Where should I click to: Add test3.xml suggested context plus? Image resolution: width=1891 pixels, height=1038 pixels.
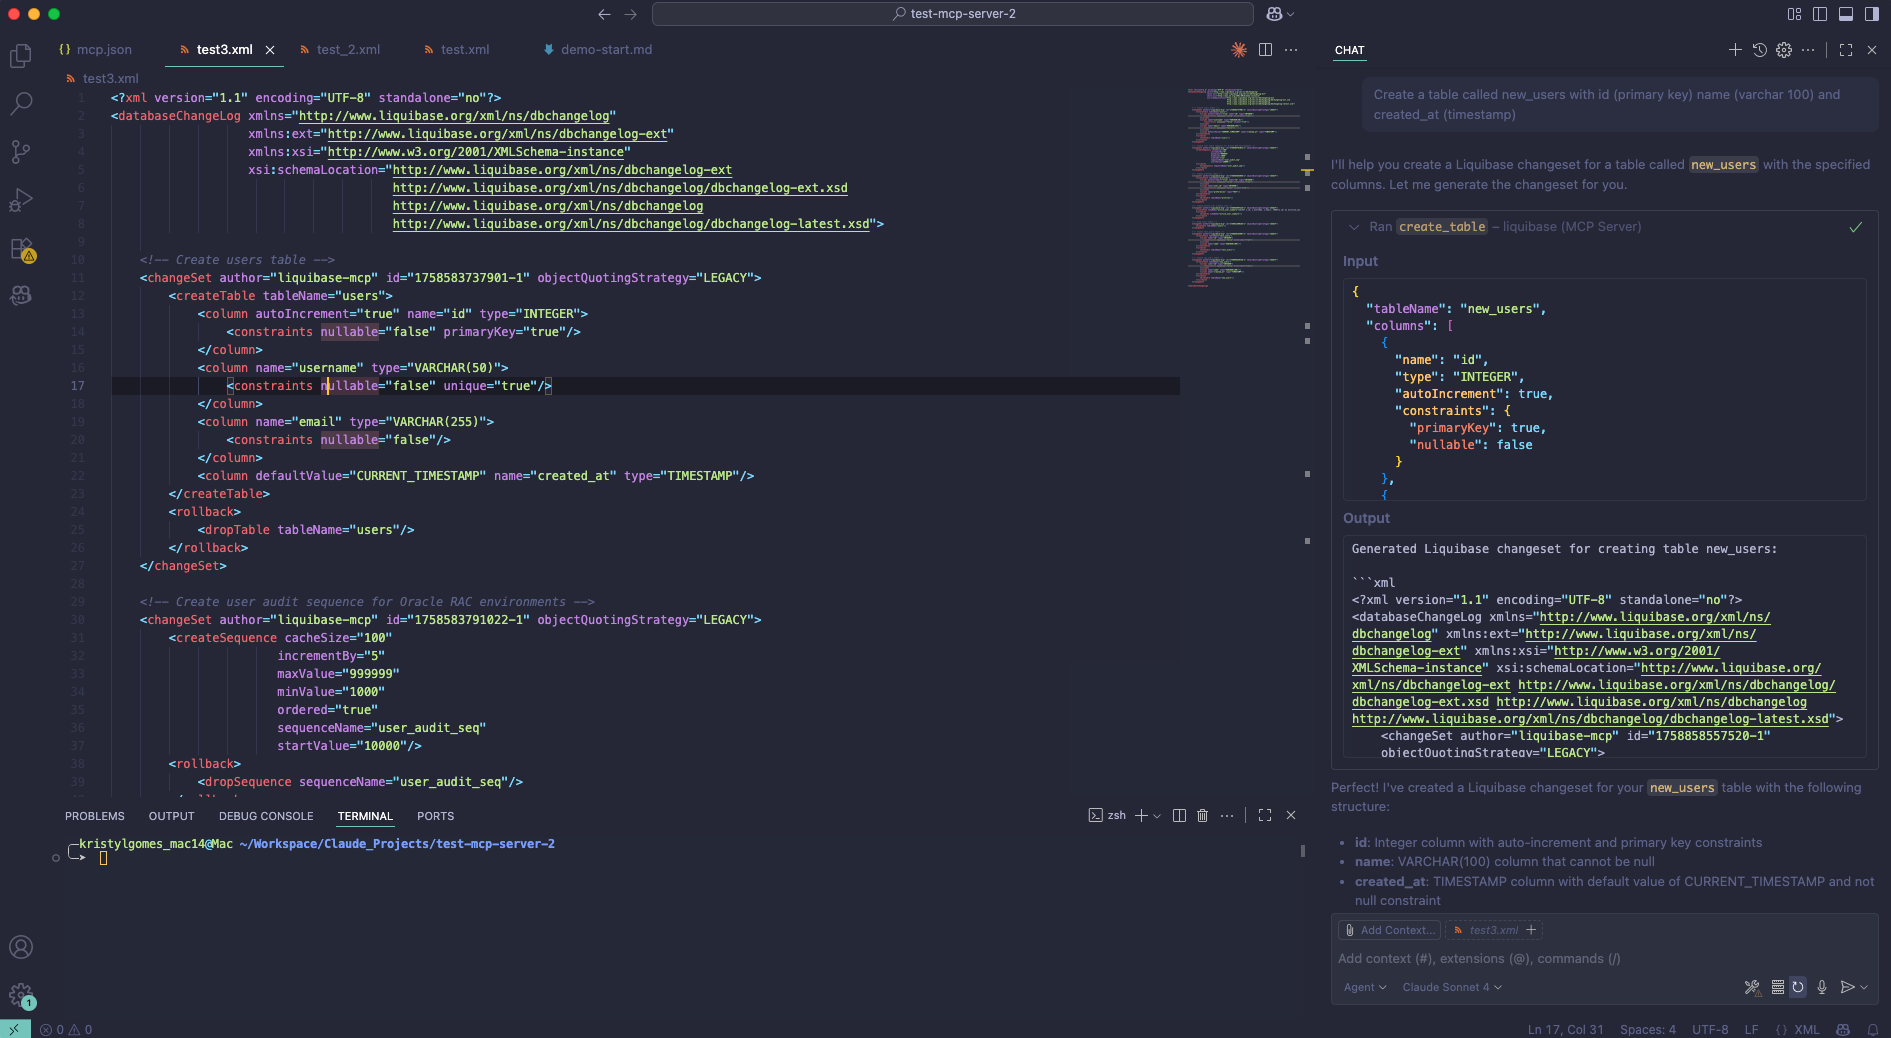(x=1531, y=930)
